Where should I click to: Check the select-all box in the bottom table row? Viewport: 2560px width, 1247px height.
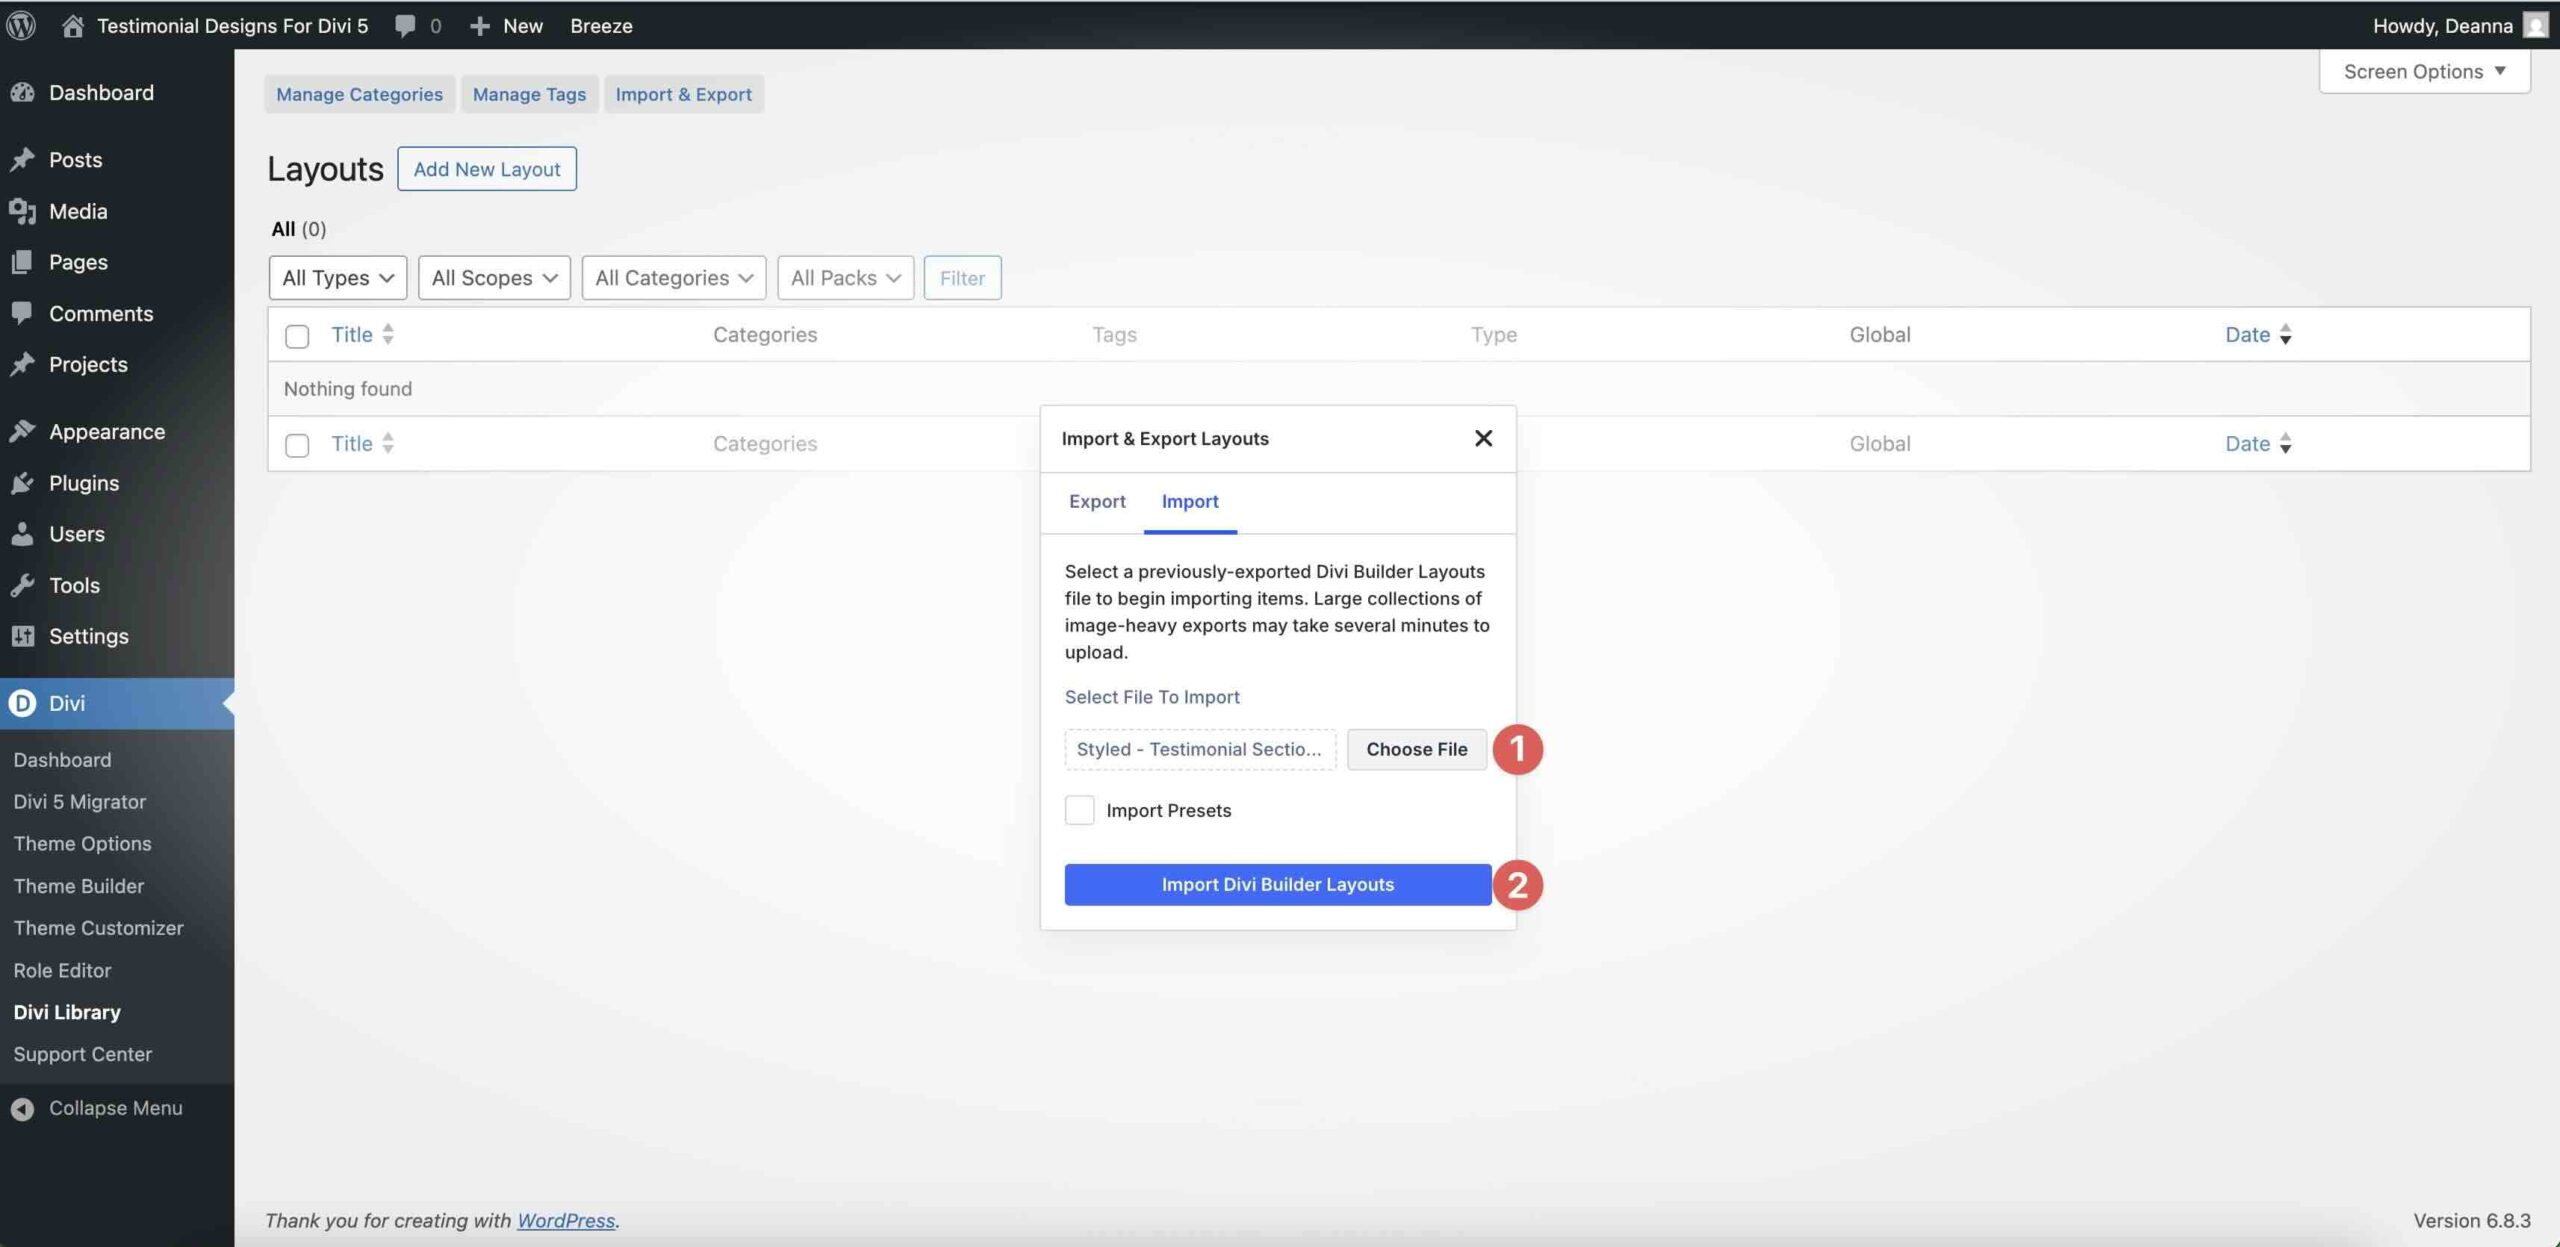click(296, 445)
